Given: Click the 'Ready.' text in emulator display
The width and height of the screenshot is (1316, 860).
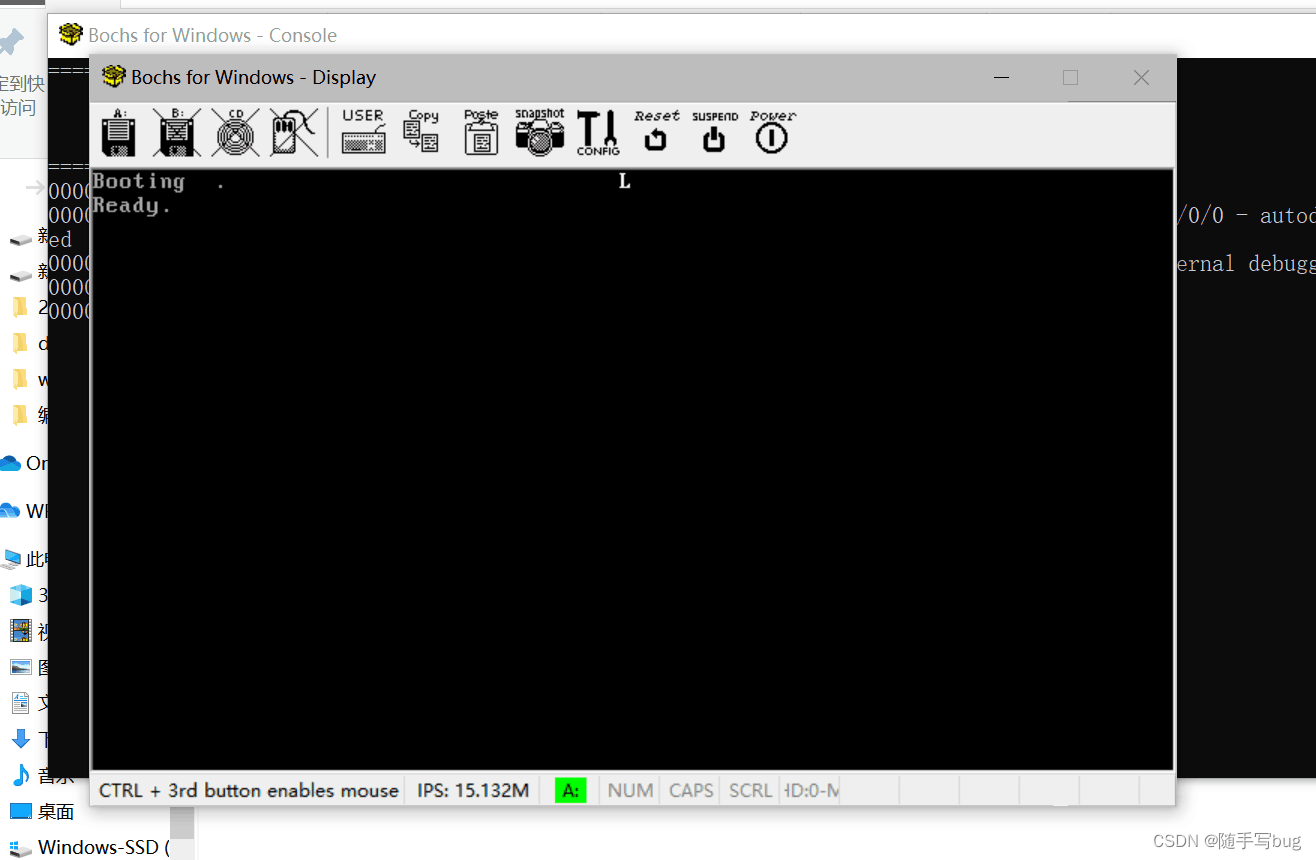Looking at the screenshot, I should point(132,205).
